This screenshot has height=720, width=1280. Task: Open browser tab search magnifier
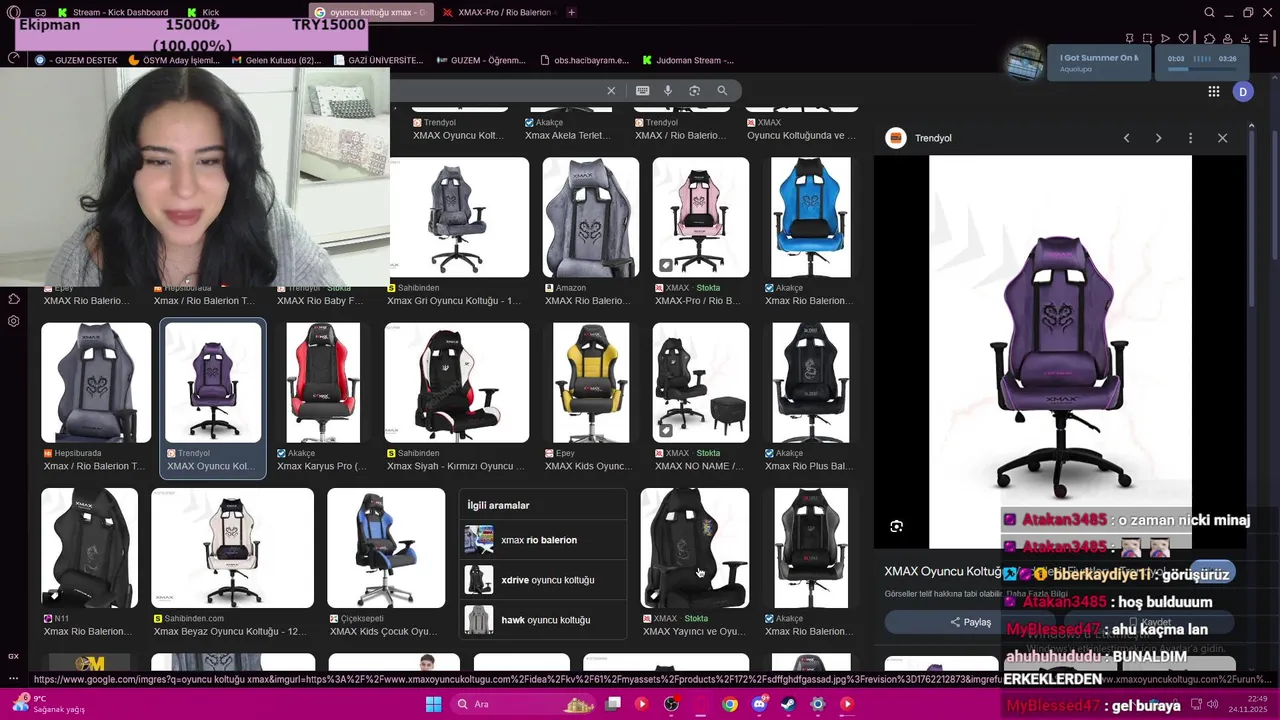(1209, 12)
